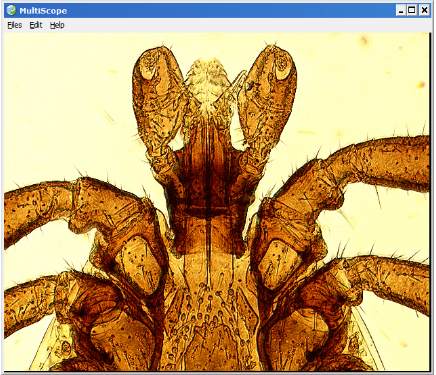Close the MultiScope window
The height and width of the screenshot is (375, 436).
coord(424,10)
